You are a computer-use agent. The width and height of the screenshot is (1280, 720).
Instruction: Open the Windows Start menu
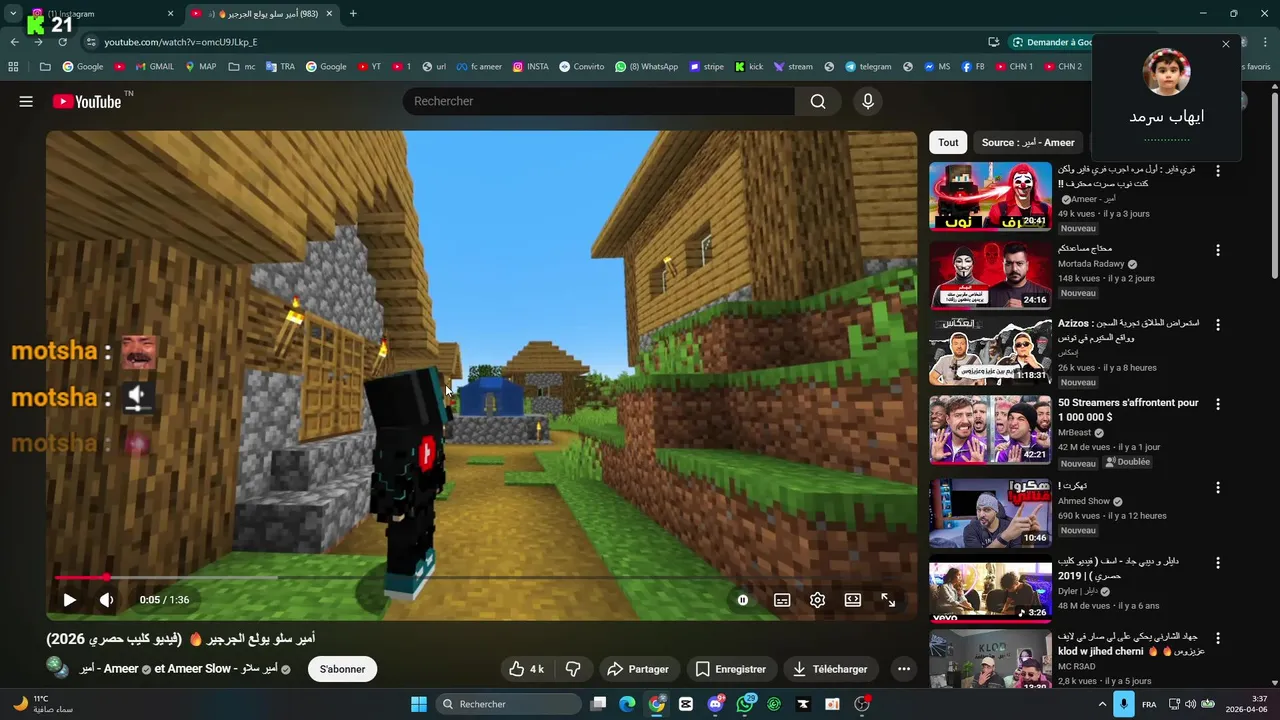coord(419,704)
